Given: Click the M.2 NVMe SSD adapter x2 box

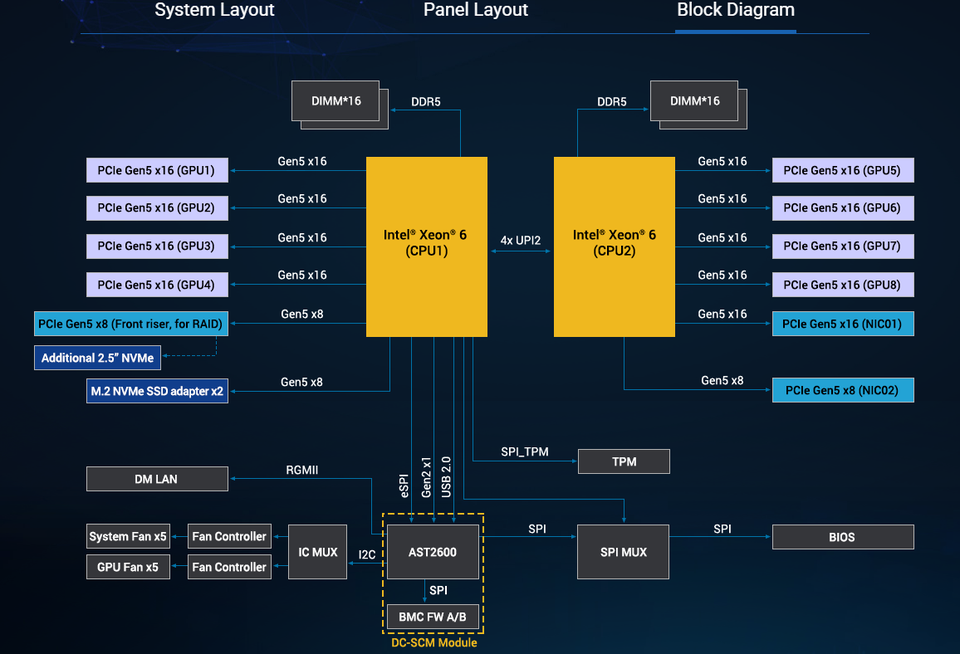Looking at the screenshot, I should (157, 391).
